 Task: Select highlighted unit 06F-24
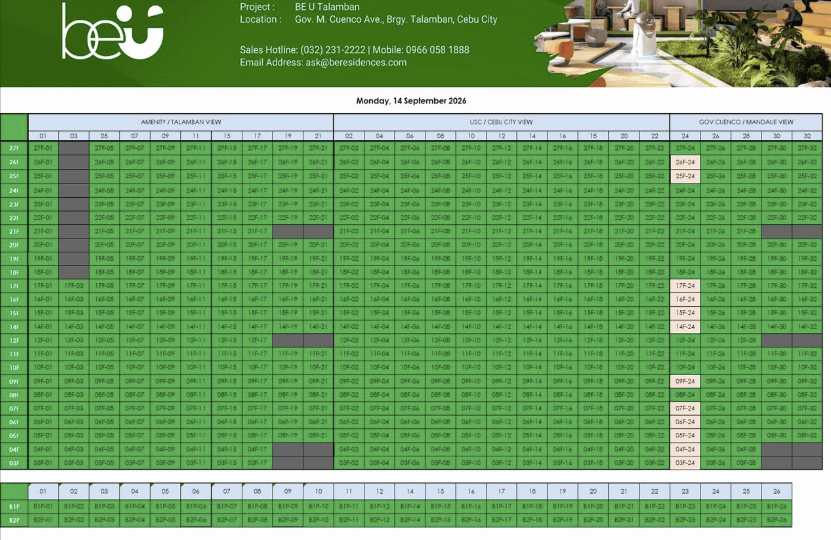click(685, 422)
